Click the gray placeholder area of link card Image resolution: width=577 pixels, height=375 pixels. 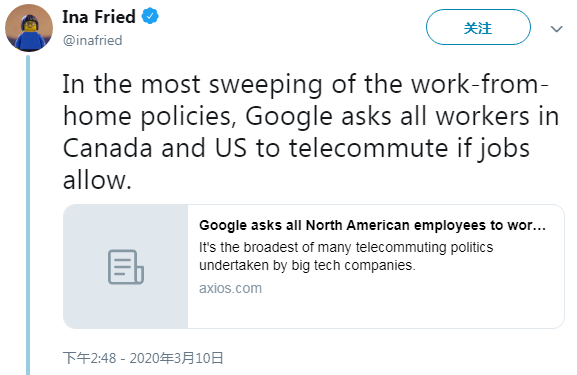[125, 266]
